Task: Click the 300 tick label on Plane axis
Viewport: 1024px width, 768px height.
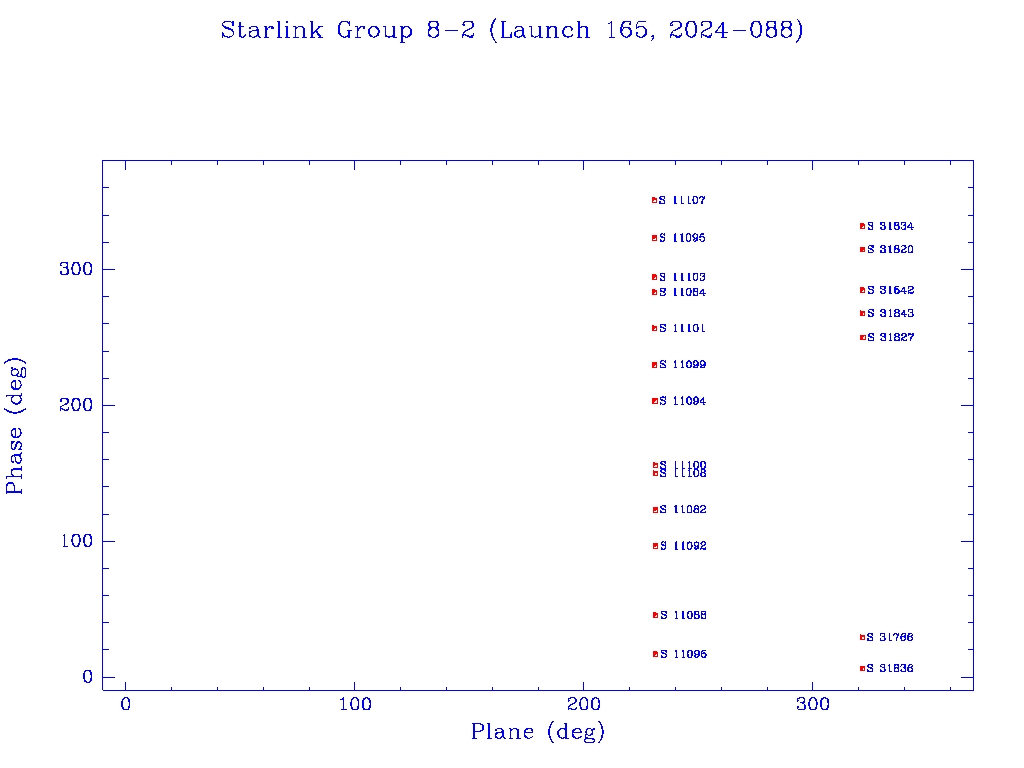Action: (x=812, y=704)
